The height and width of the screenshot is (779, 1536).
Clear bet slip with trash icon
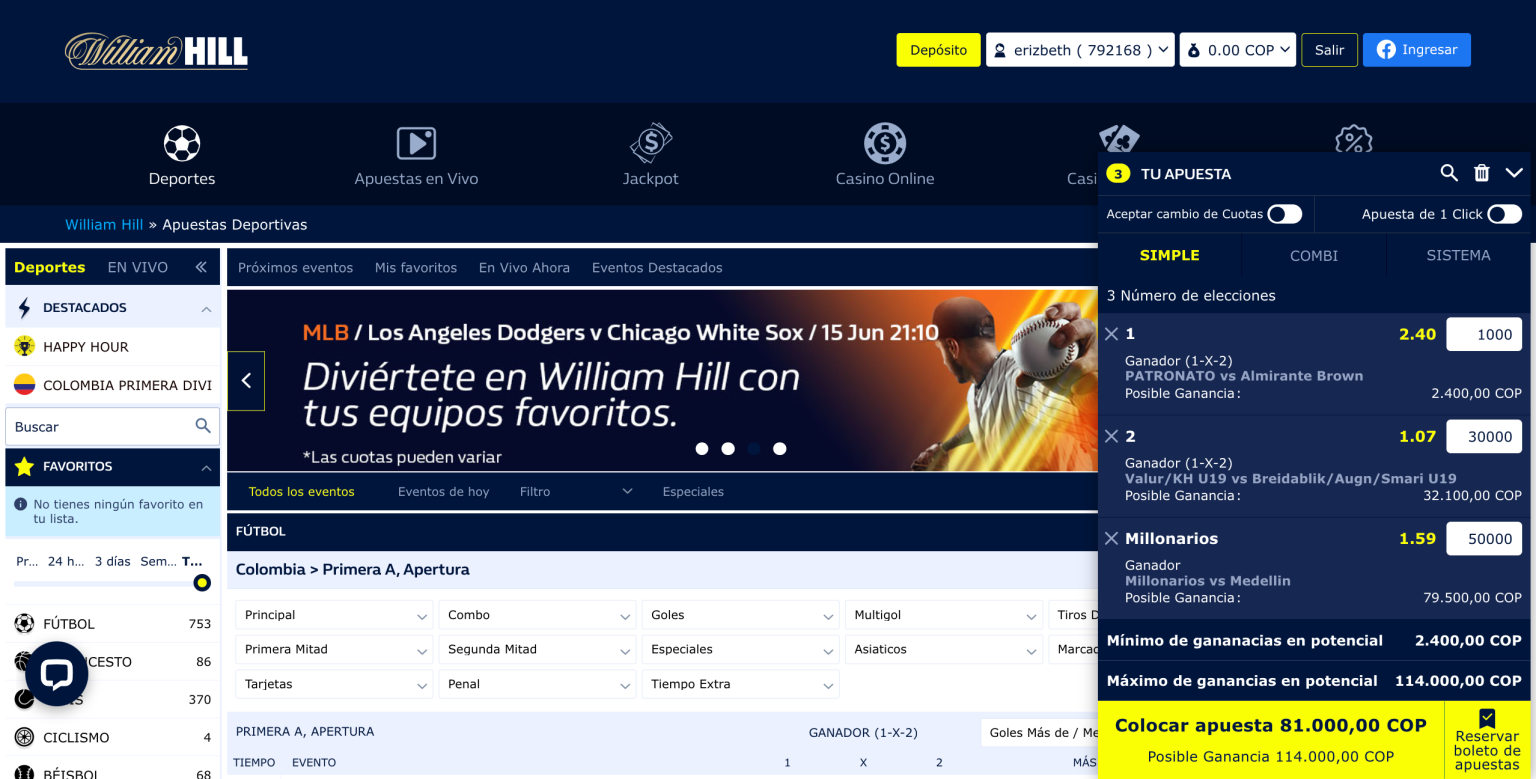coord(1482,173)
